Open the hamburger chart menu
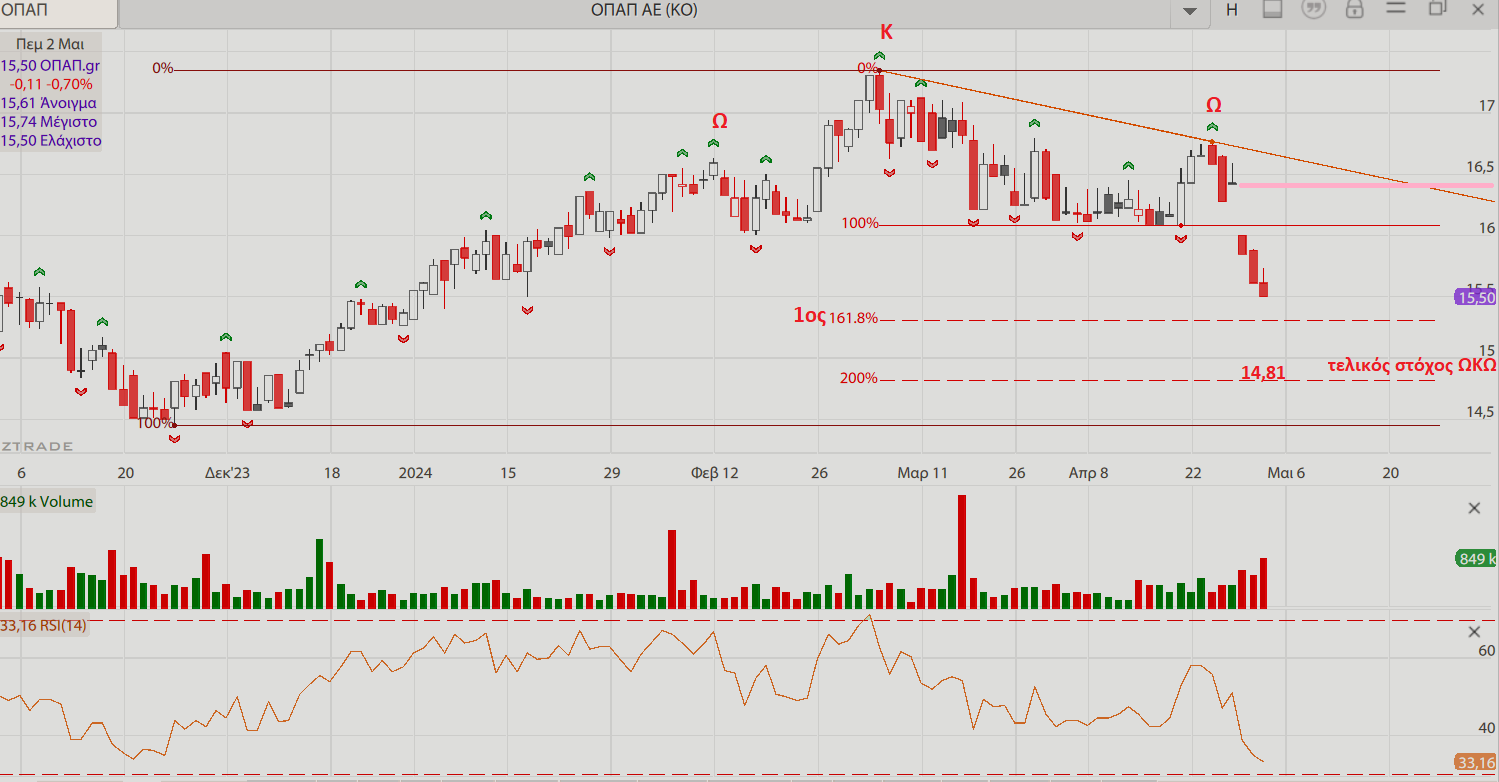Image resolution: width=1499 pixels, height=782 pixels. click(1397, 9)
